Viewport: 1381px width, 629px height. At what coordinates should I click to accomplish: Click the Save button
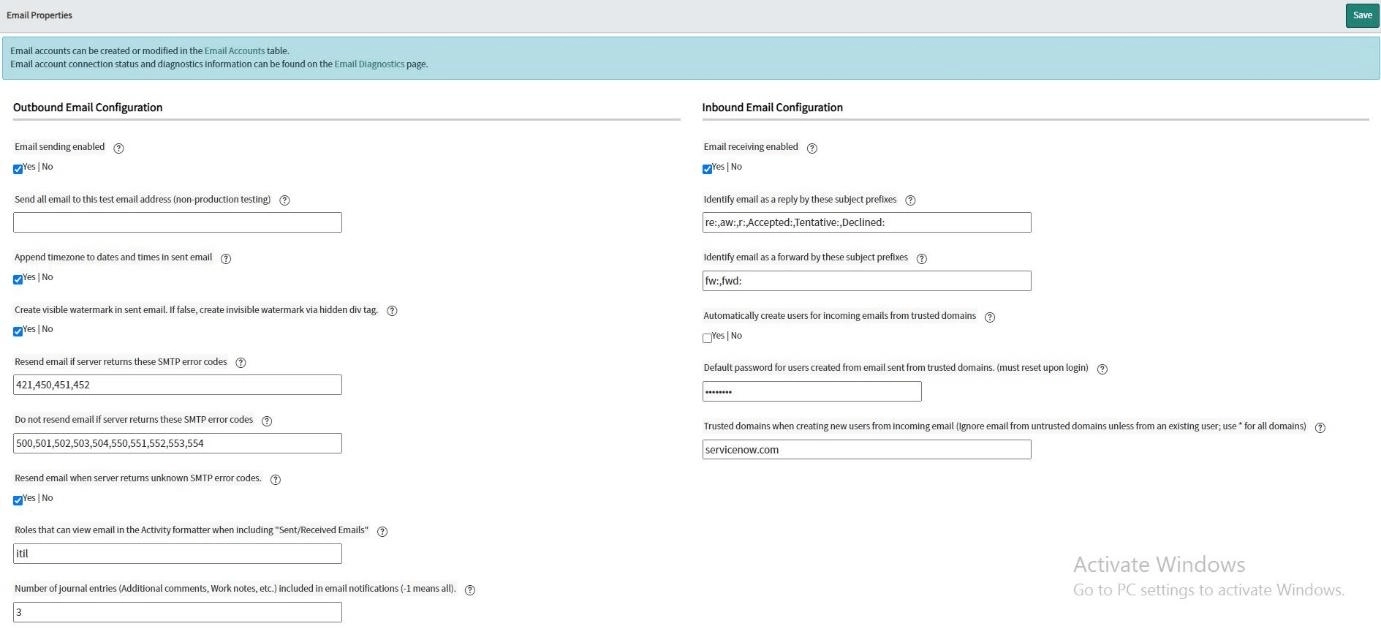[1362, 15]
